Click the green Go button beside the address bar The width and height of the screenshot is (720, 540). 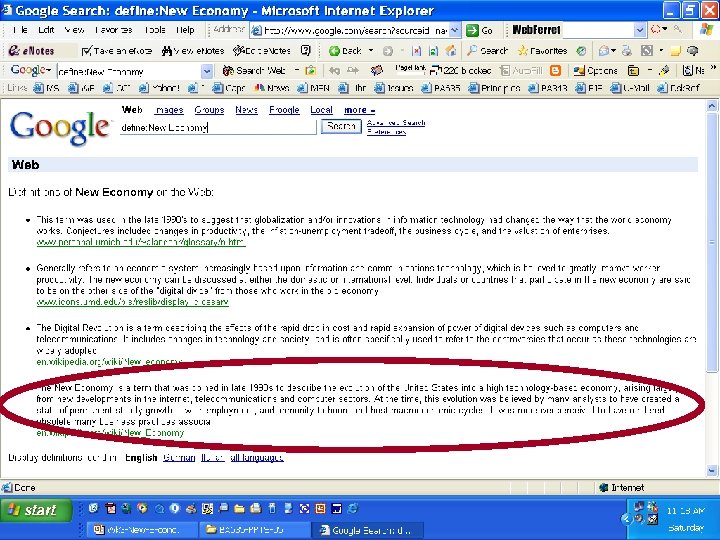tap(479, 31)
